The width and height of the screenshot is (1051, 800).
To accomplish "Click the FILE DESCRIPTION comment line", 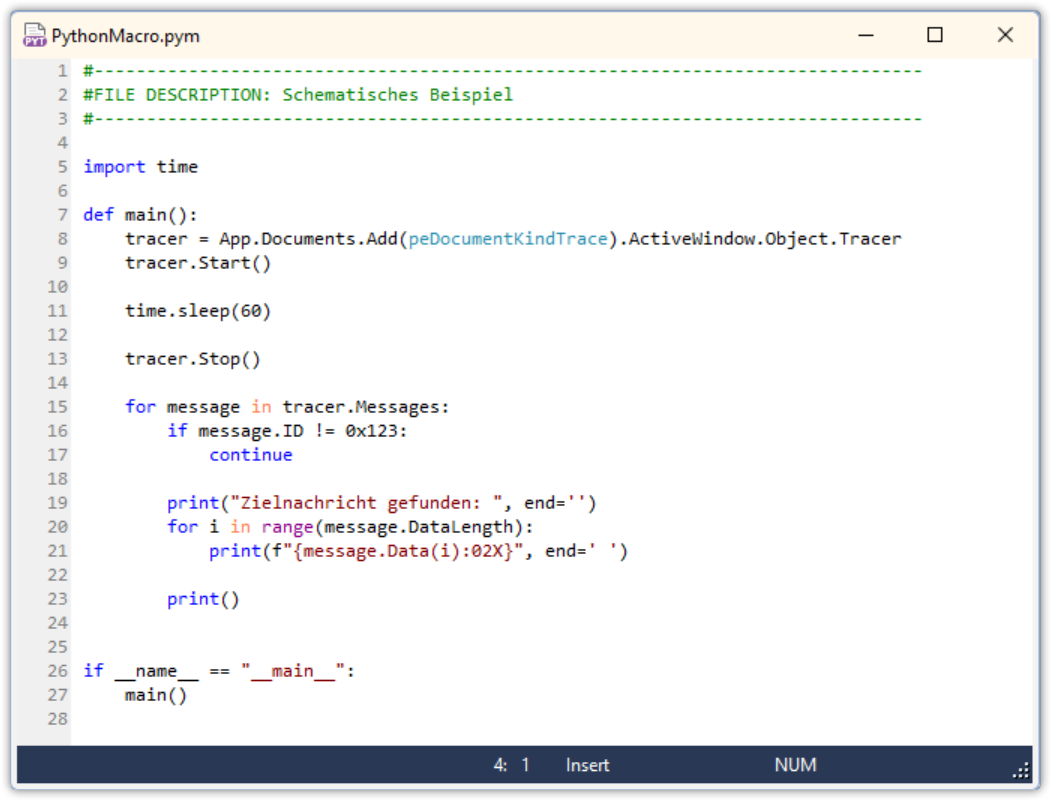I will coord(298,95).
